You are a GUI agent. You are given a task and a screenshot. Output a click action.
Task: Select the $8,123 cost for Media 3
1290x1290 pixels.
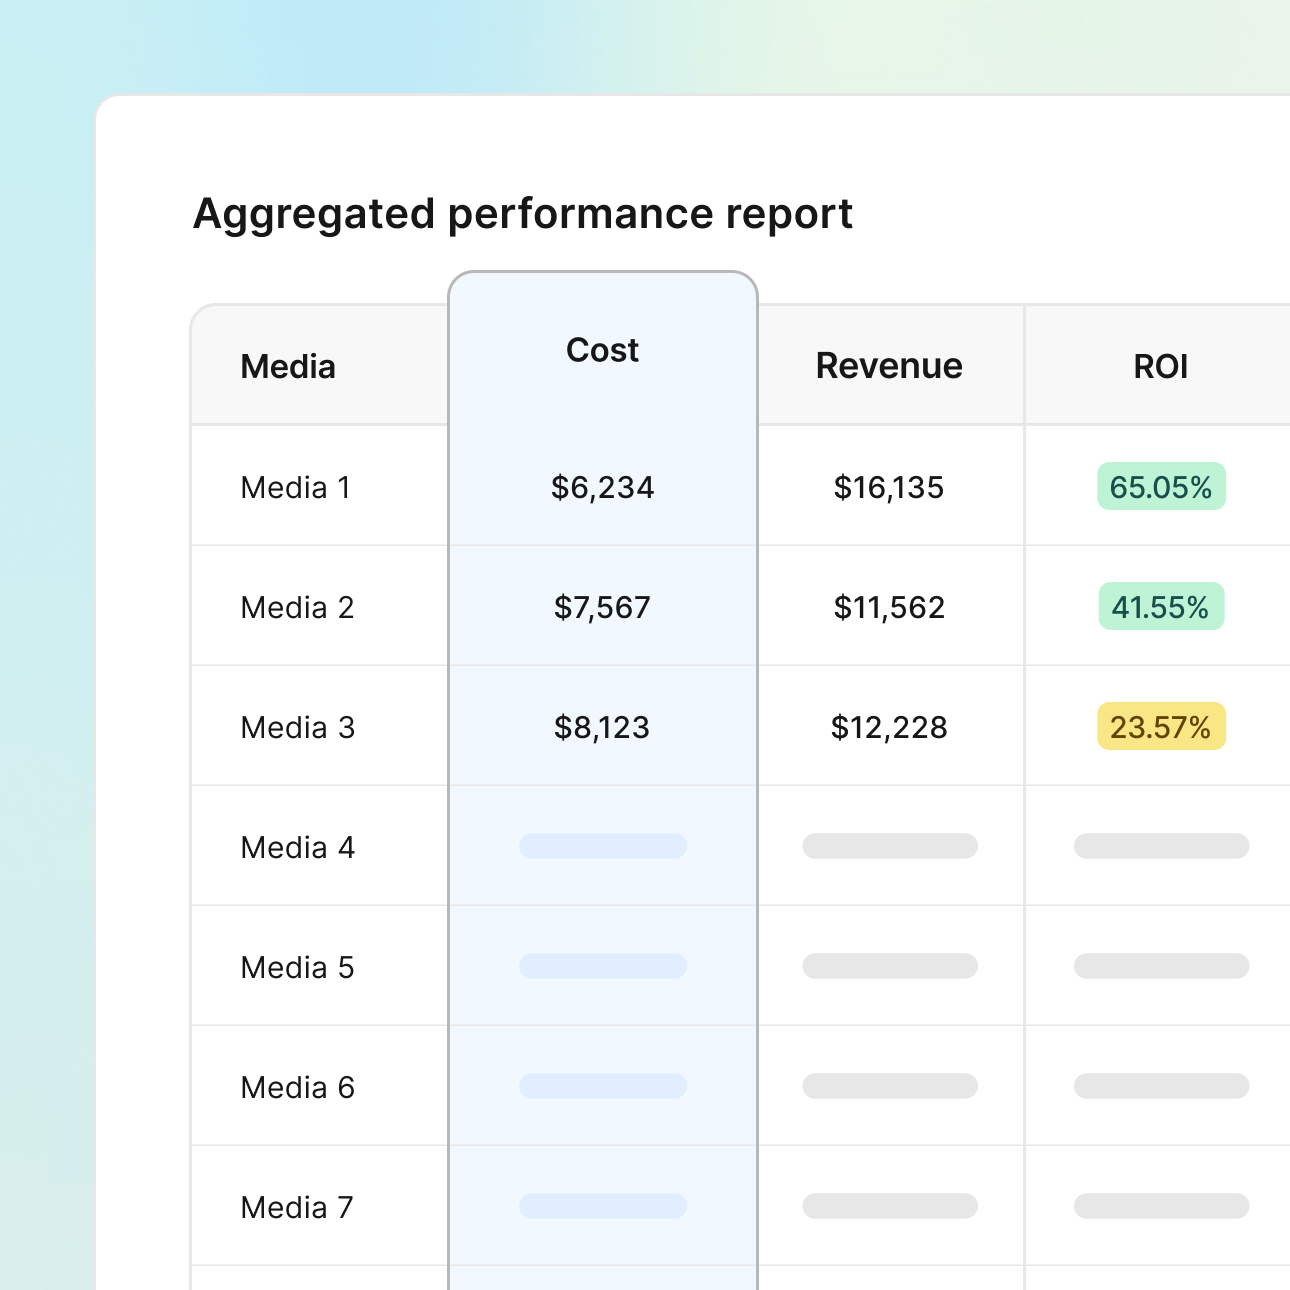click(600, 727)
